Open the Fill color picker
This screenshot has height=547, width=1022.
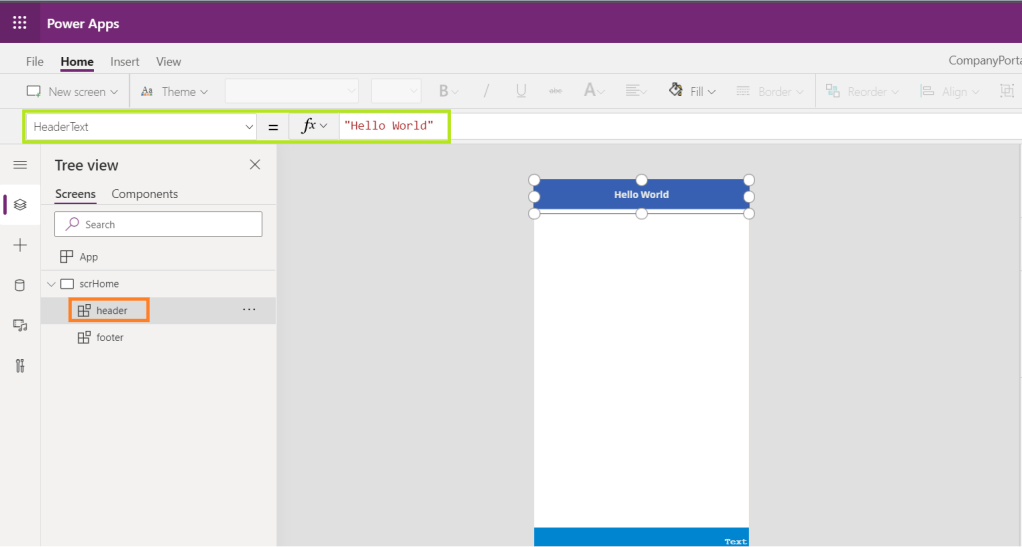click(x=692, y=91)
